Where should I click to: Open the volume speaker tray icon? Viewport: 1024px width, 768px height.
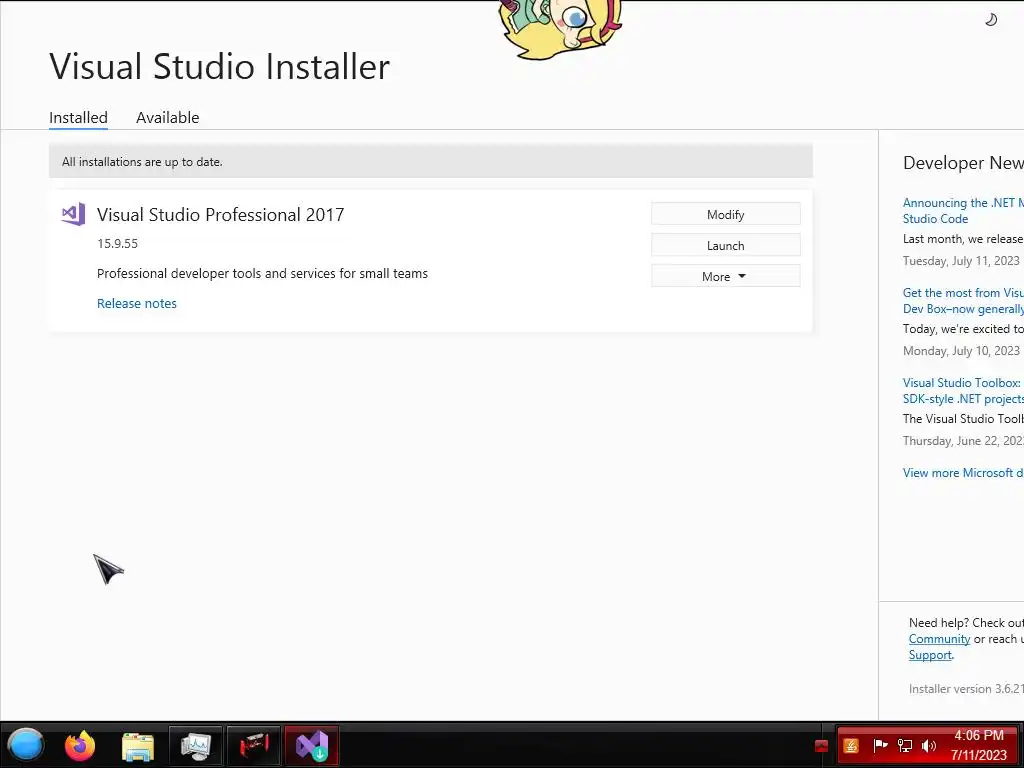tap(929, 745)
